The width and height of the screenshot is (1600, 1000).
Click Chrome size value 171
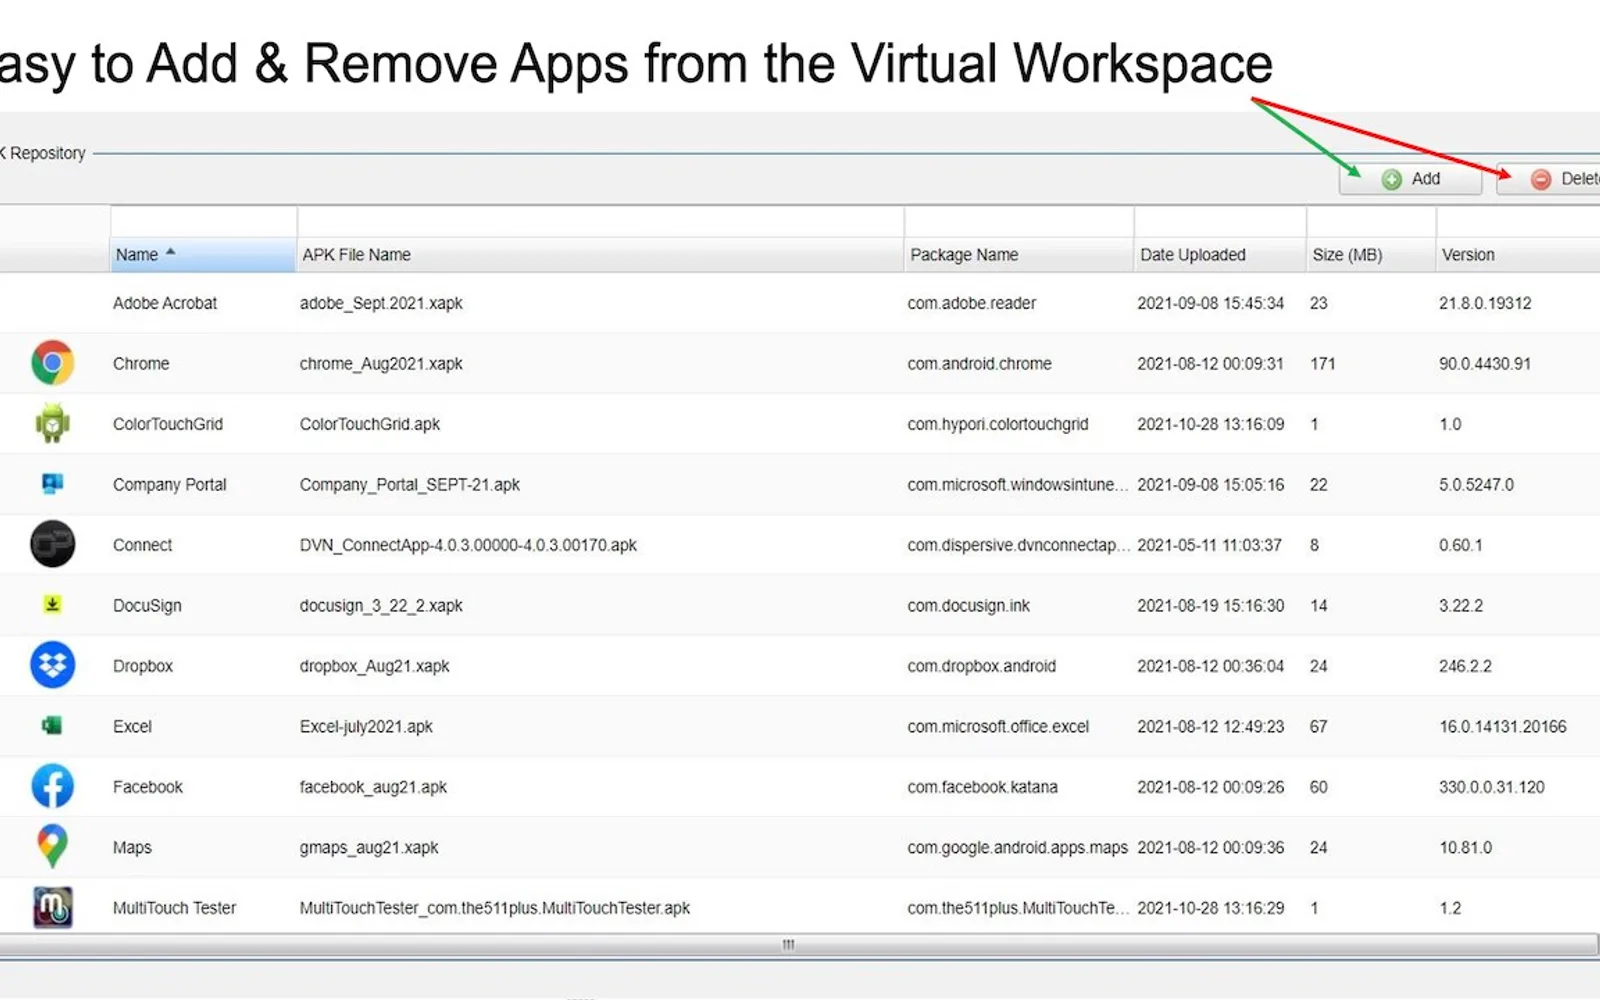[1322, 364]
